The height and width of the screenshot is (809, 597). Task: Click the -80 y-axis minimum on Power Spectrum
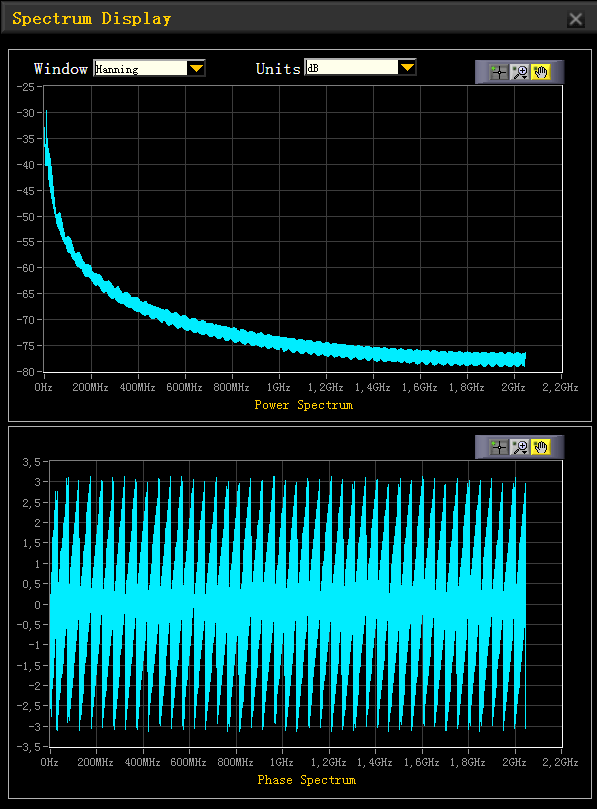(25, 371)
